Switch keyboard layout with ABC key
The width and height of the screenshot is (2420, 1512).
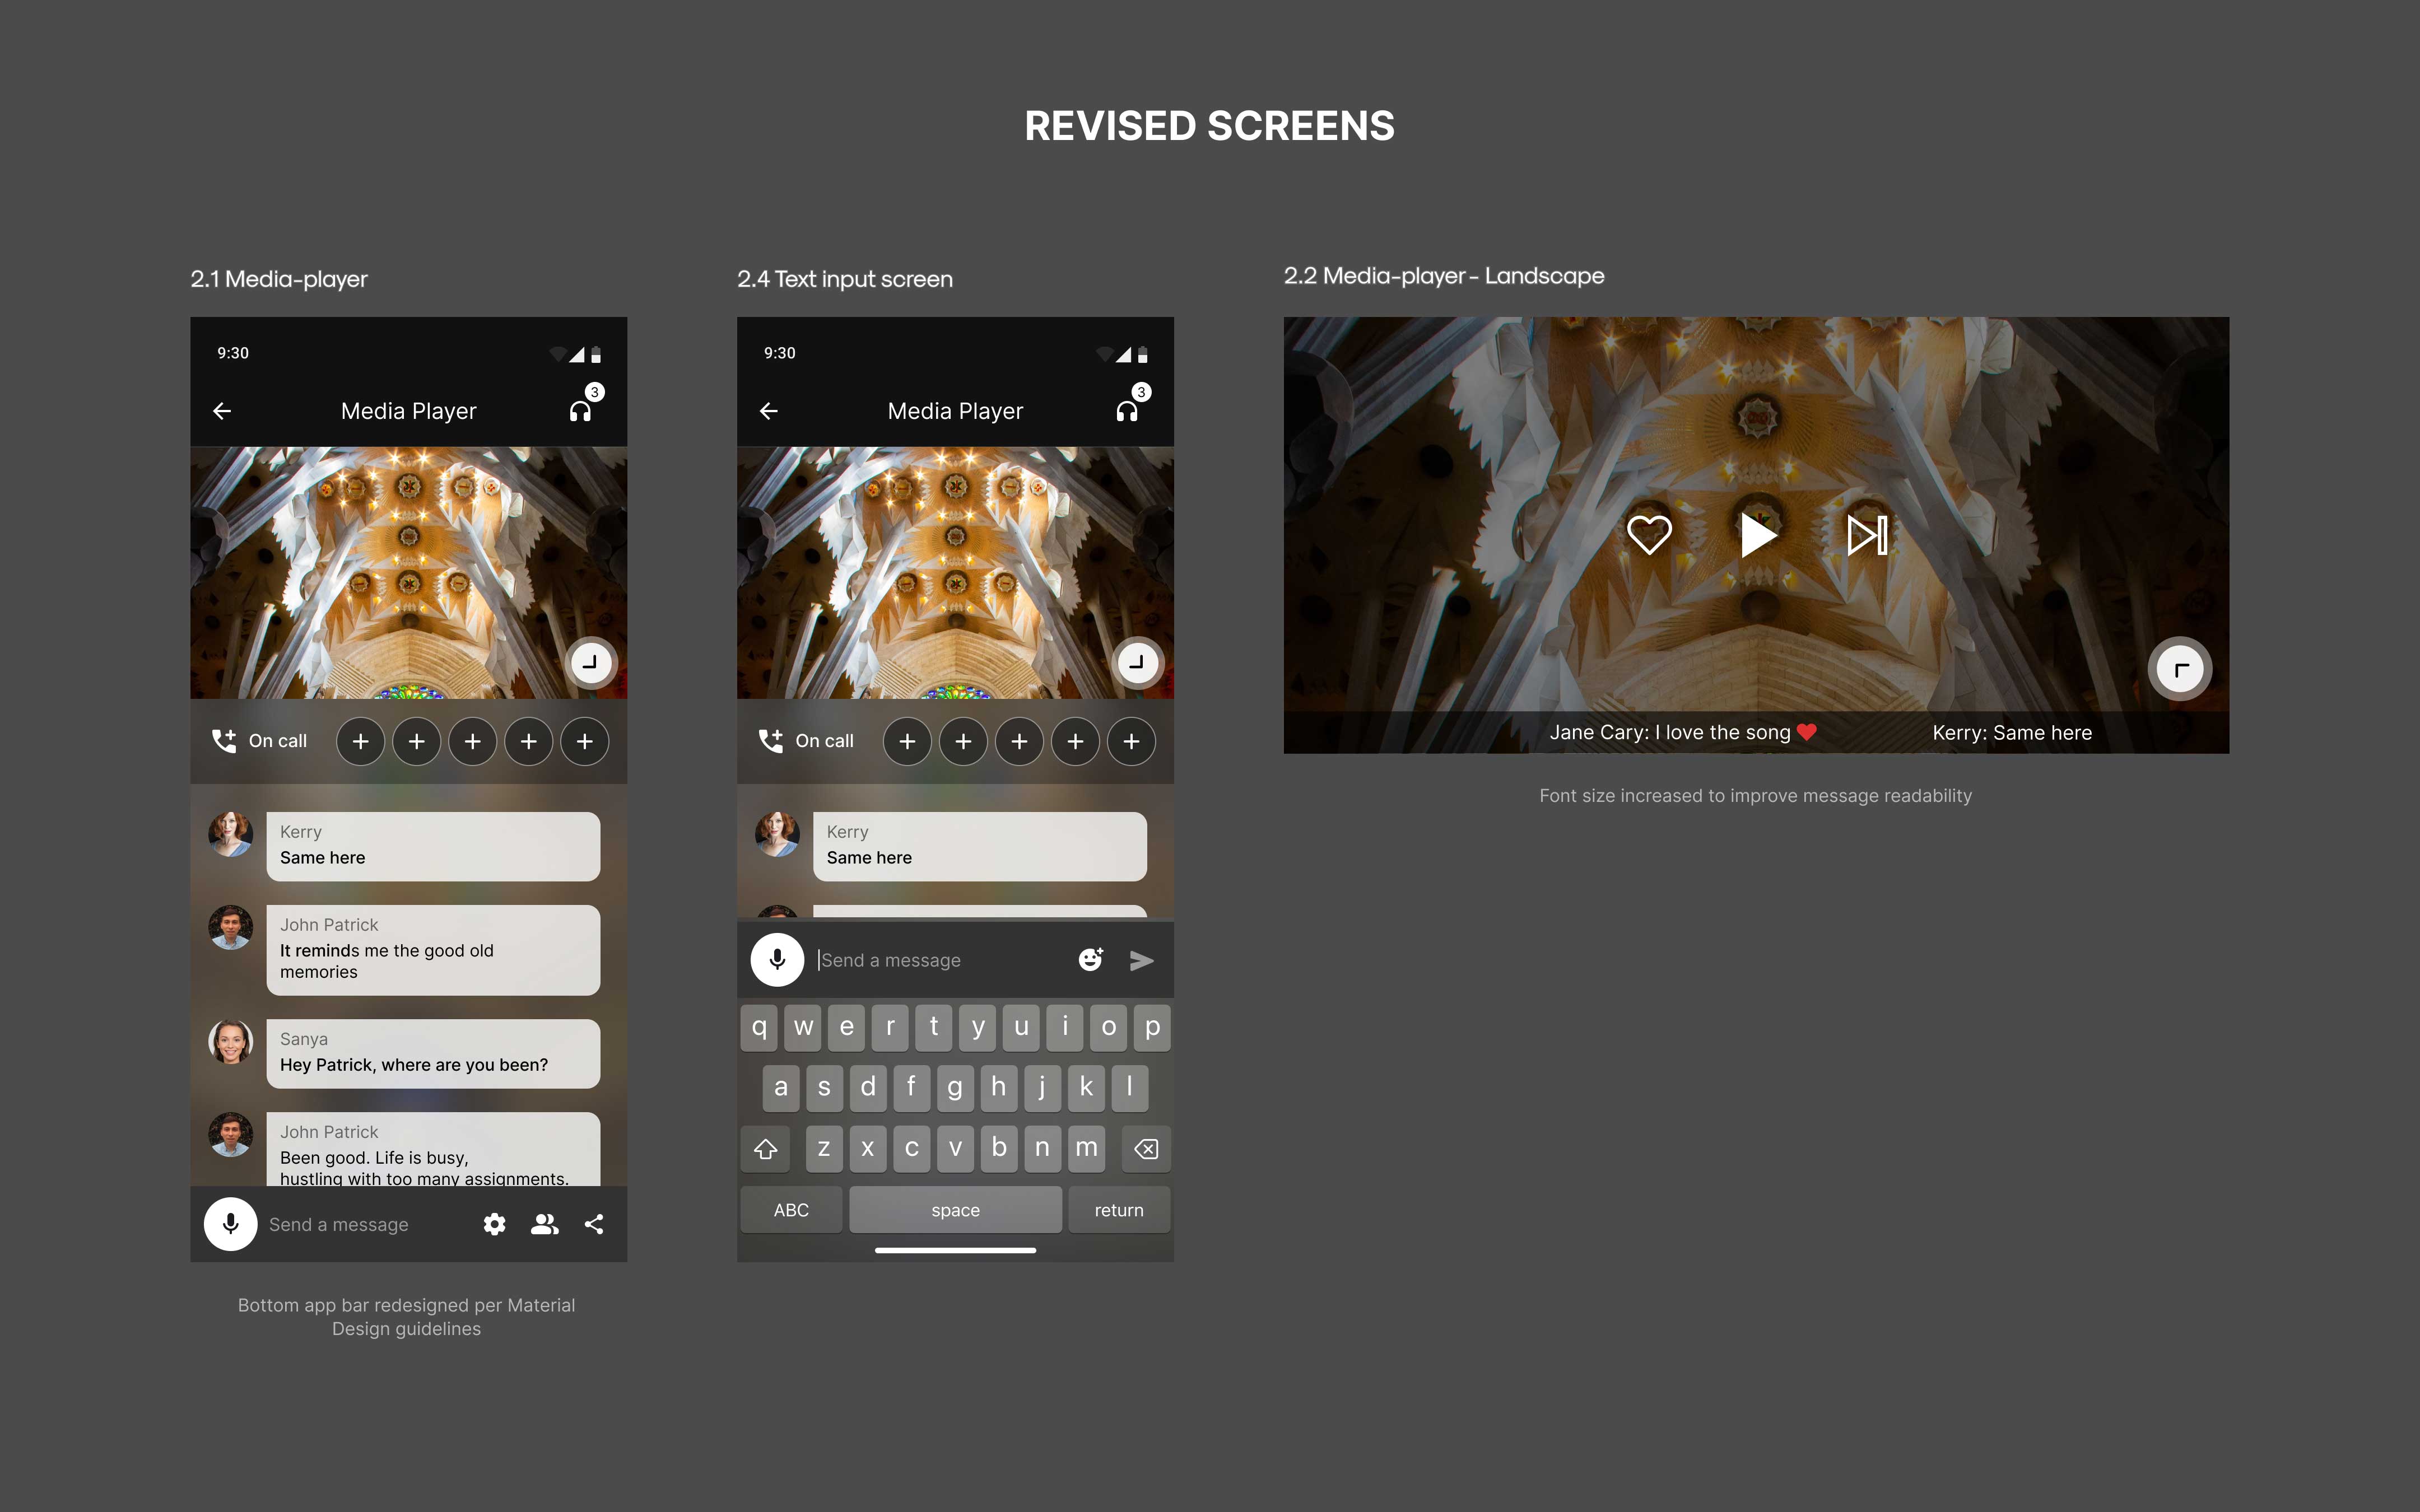click(791, 1210)
